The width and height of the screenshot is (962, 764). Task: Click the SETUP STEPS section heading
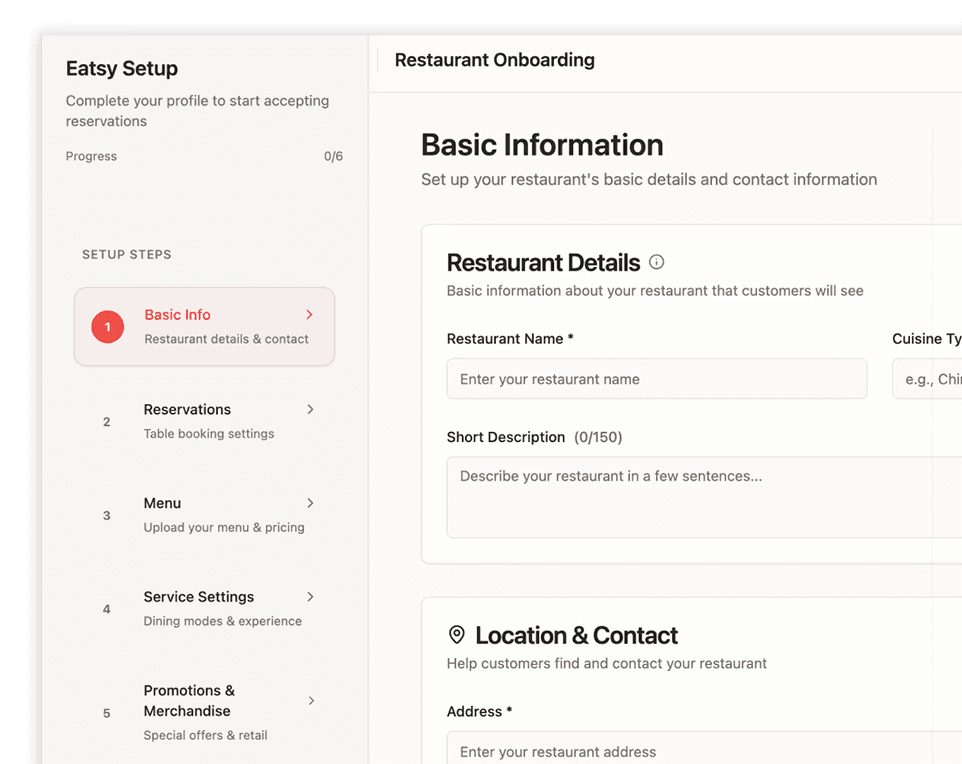pos(127,255)
